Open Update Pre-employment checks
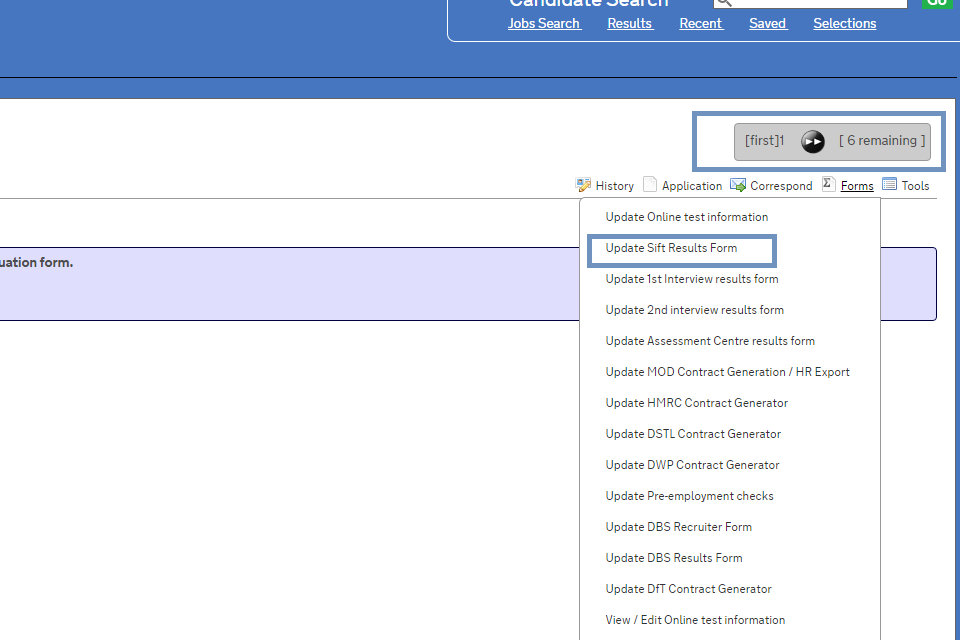Screen dimensions: 960x640 (690, 496)
